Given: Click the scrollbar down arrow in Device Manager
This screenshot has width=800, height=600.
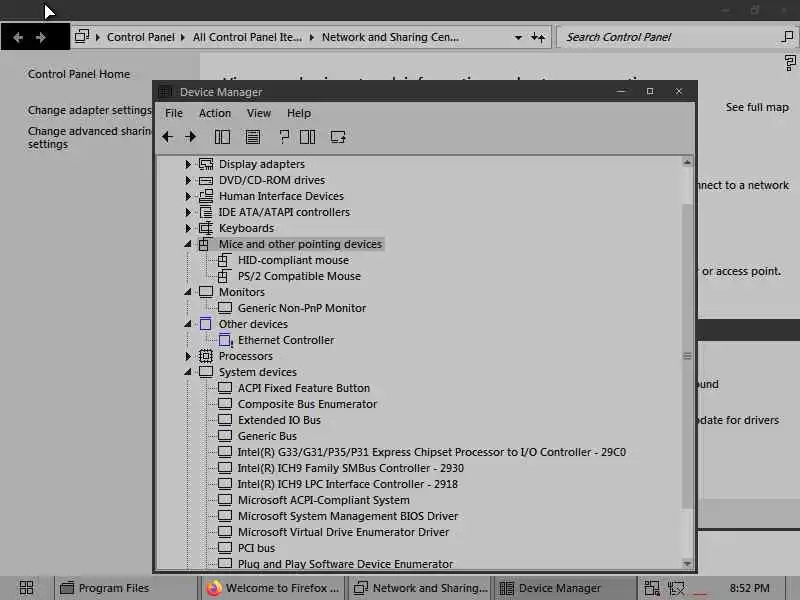Looking at the screenshot, I should point(687,563).
